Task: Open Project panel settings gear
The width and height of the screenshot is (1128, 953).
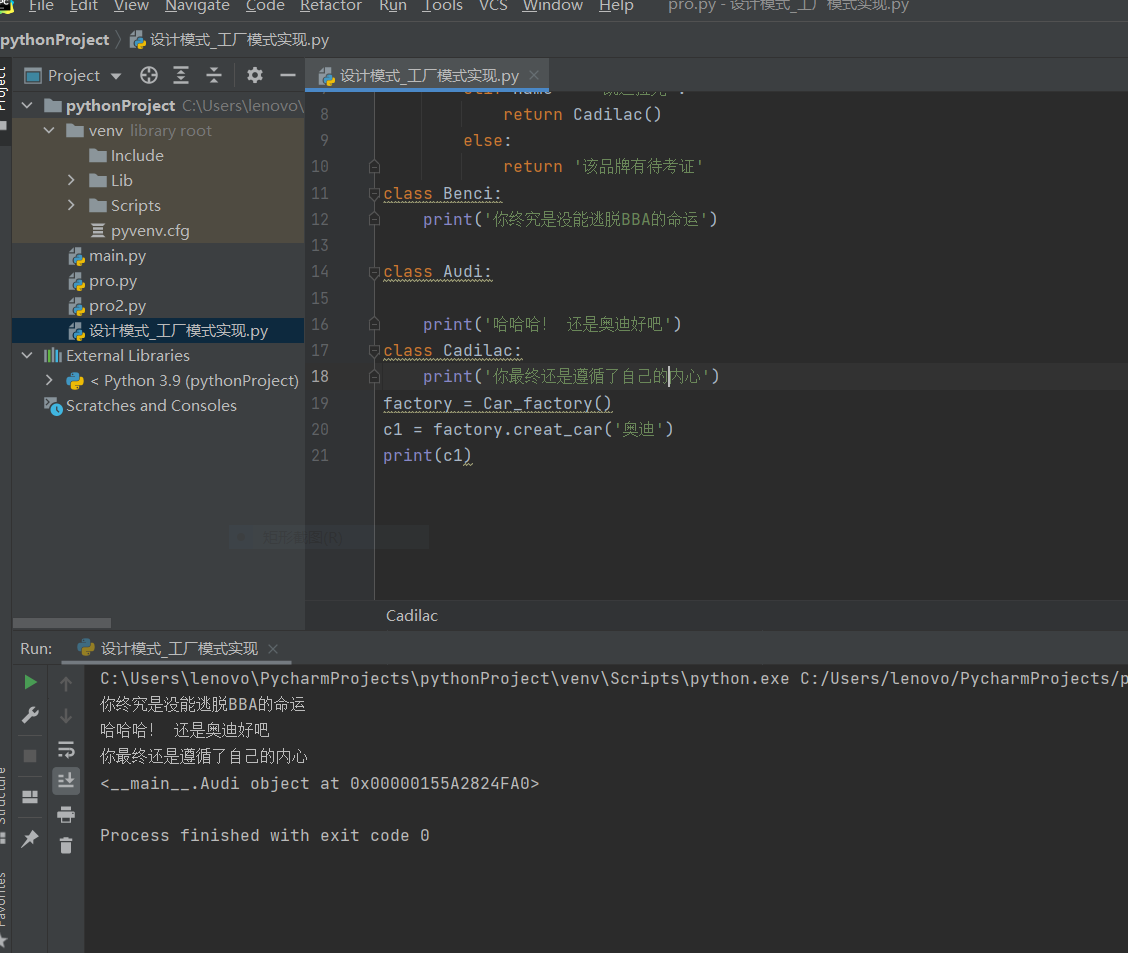Action: (255, 75)
